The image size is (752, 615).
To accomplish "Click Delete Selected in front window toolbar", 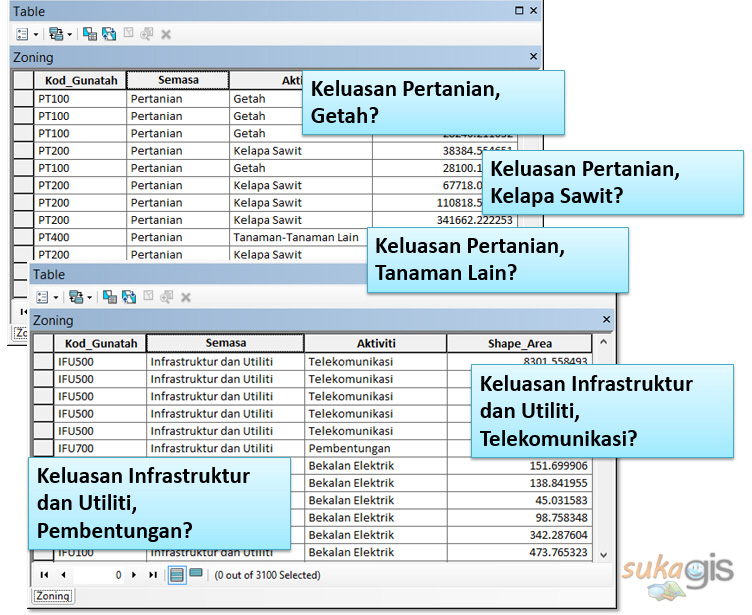I will (186, 298).
